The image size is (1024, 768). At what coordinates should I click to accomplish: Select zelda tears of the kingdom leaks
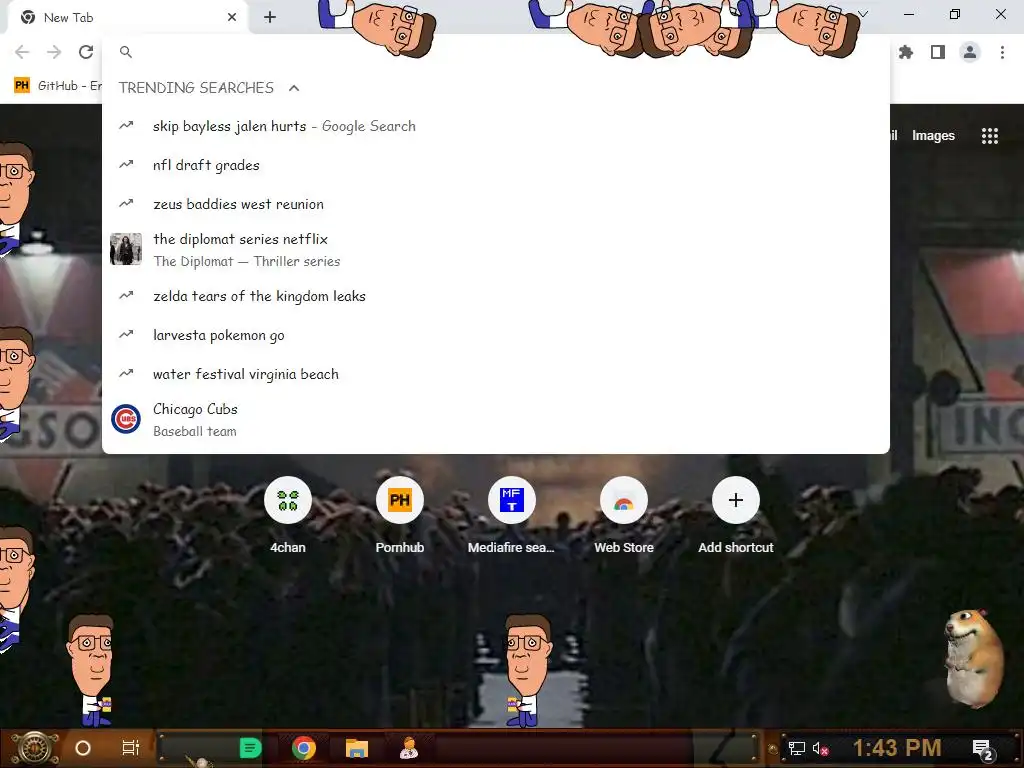click(496, 296)
